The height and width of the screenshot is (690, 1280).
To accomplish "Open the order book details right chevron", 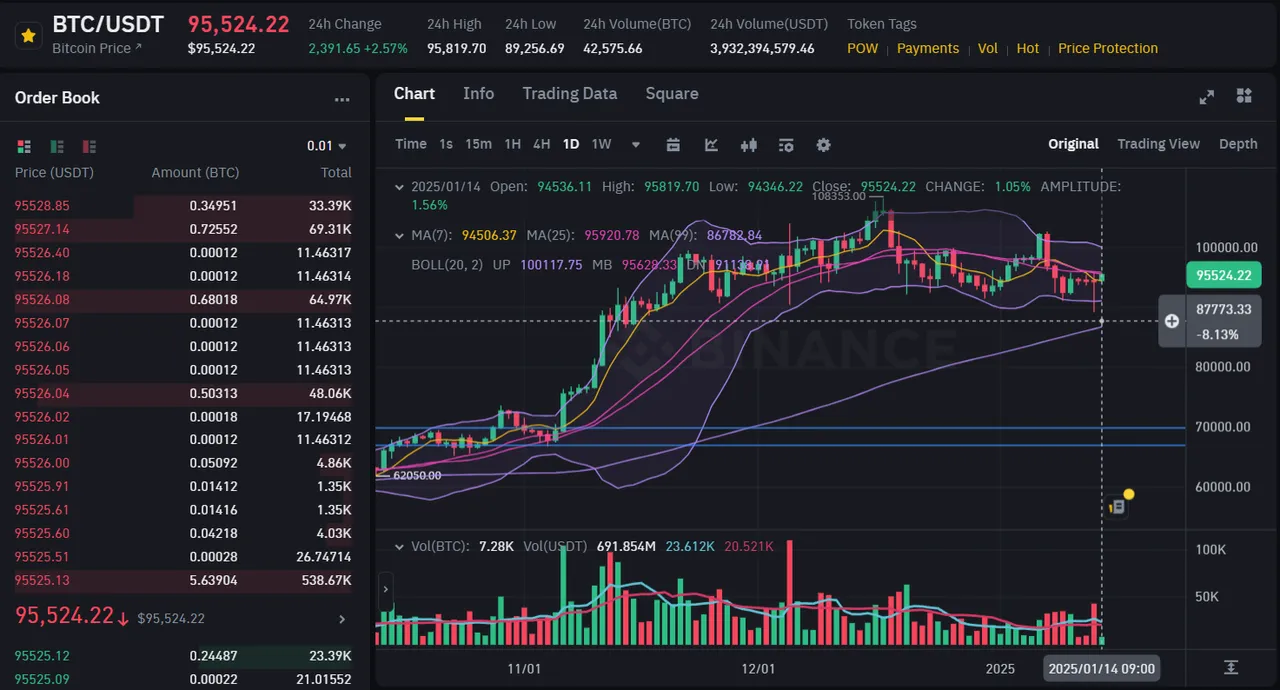I will pyautogui.click(x=342, y=619).
